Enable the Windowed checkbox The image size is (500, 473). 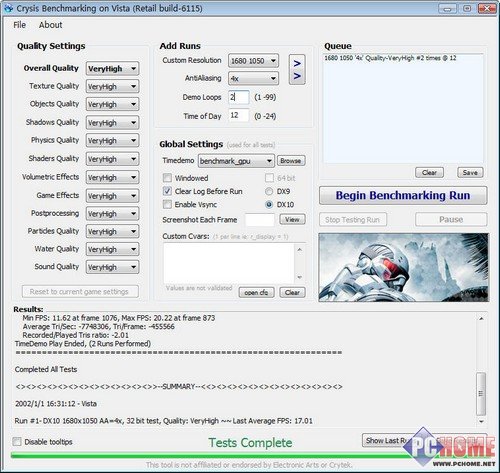[x=167, y=178]
